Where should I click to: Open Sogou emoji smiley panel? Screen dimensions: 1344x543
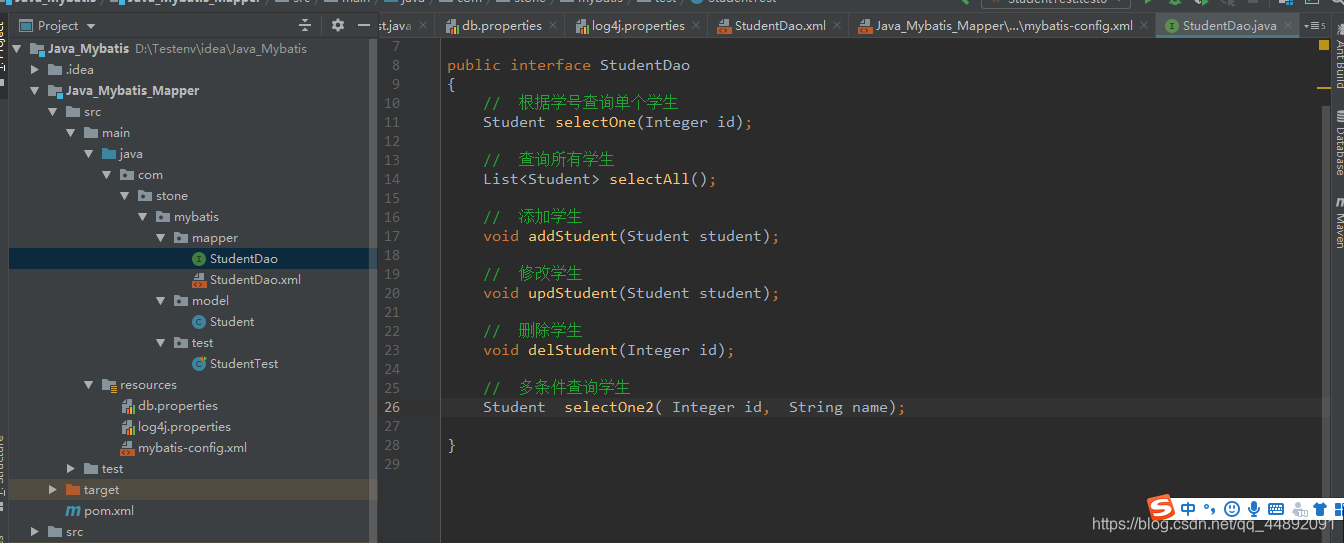[1232, 509]
